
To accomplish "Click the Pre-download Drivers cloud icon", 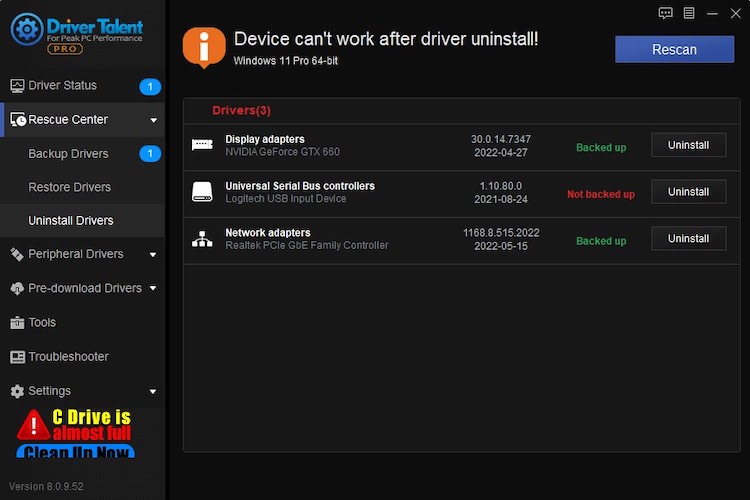I will (x=17, y=289).
